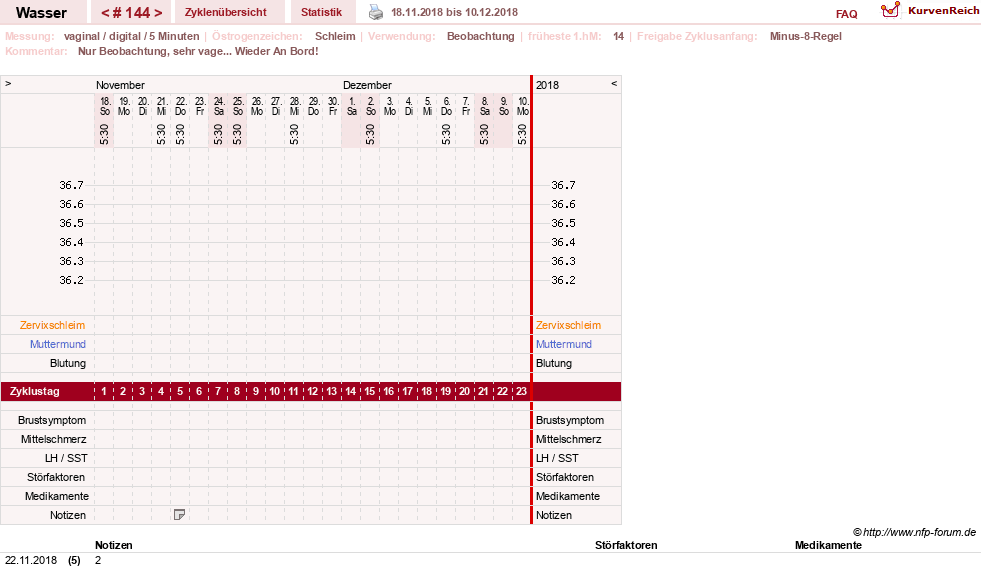Open the Statistik tab

tap(322, 12)
